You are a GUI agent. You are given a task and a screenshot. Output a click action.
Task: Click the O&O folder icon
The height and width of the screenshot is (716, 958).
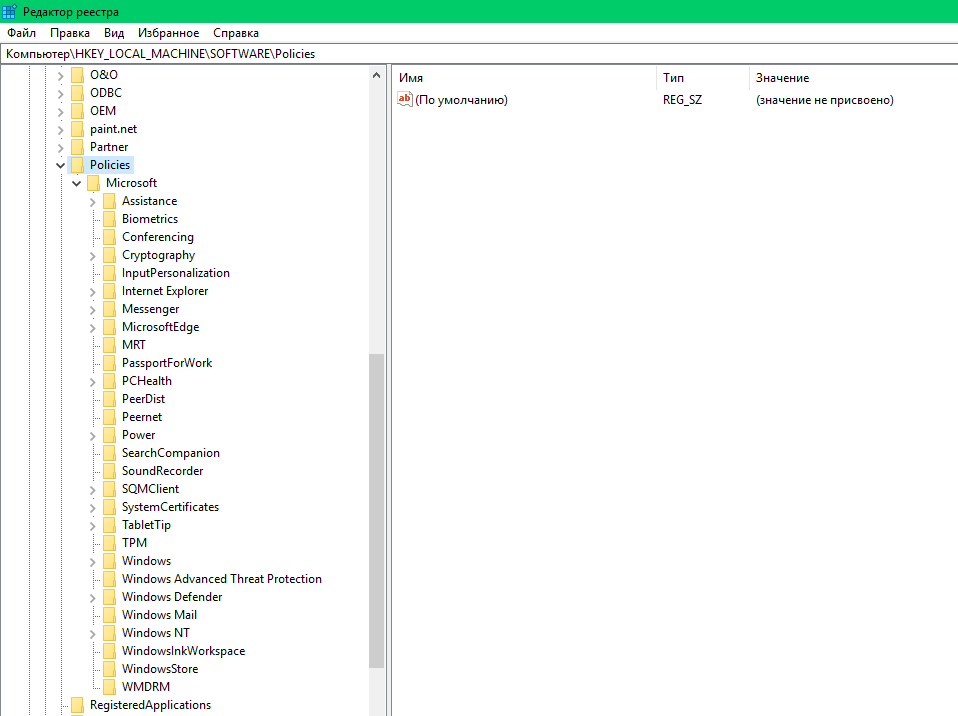point(78,75)
